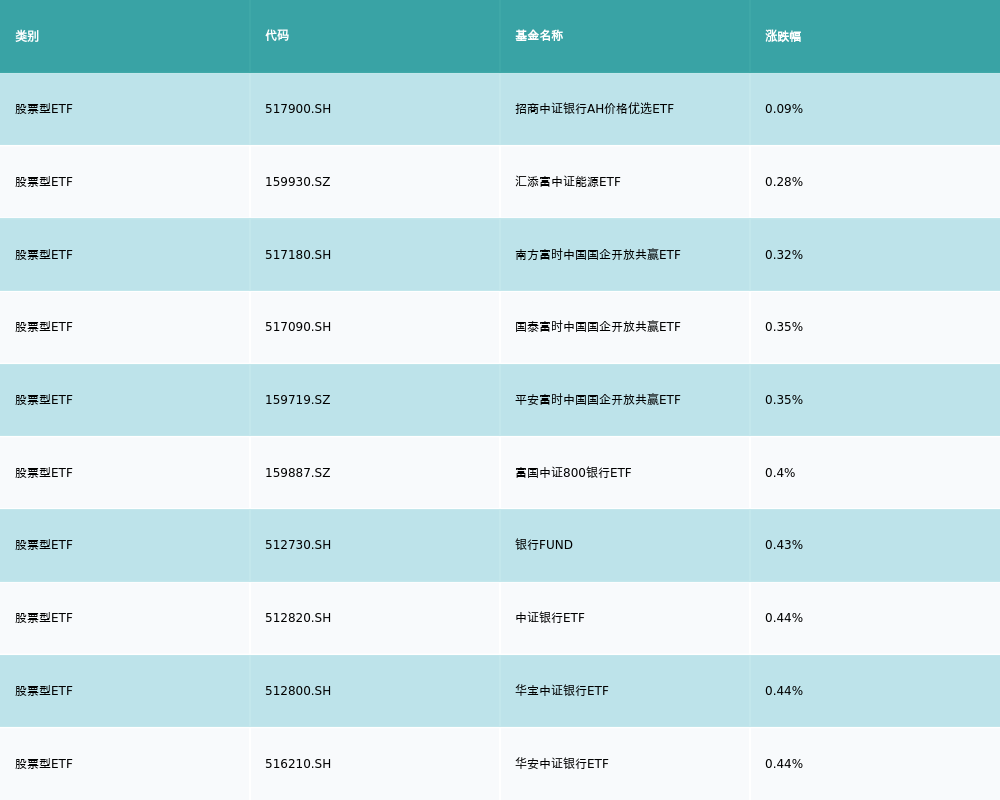Click fund code 159930.SZ
The image size is (1000, 800).
(297, 182)
